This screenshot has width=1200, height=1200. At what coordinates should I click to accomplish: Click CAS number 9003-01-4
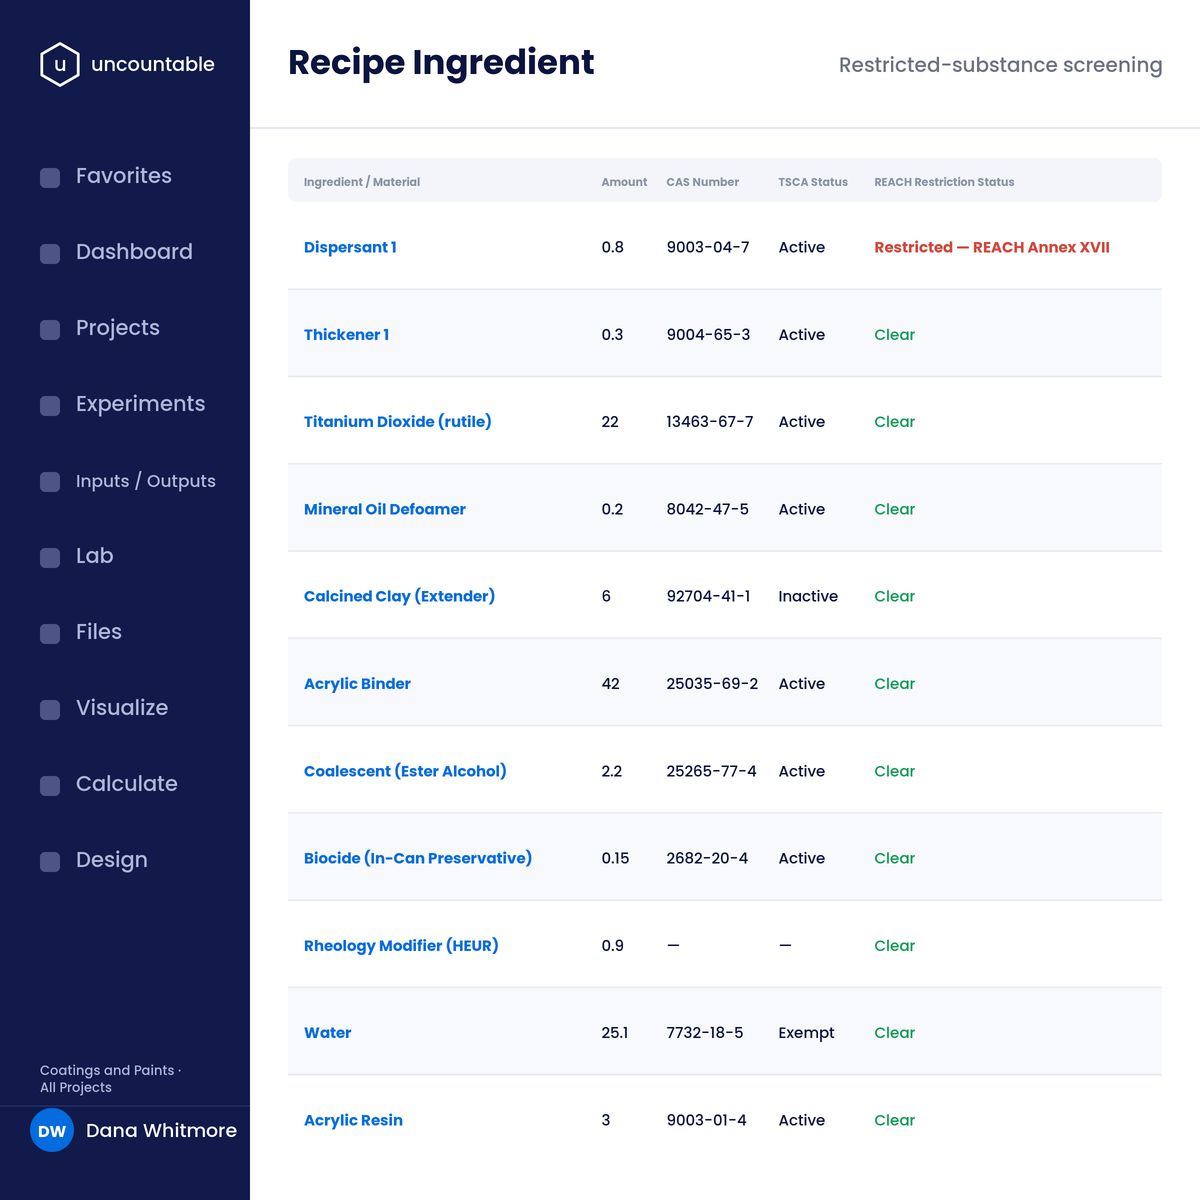pyautogui.click(x=707, y=1120)
